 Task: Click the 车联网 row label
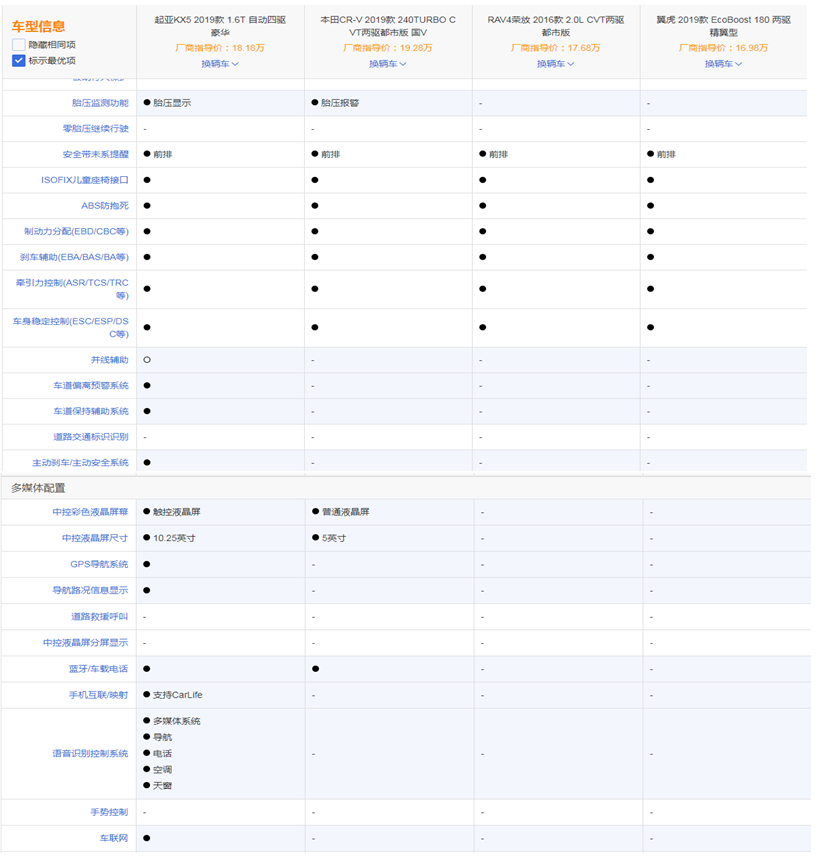[x=114, y=839]
